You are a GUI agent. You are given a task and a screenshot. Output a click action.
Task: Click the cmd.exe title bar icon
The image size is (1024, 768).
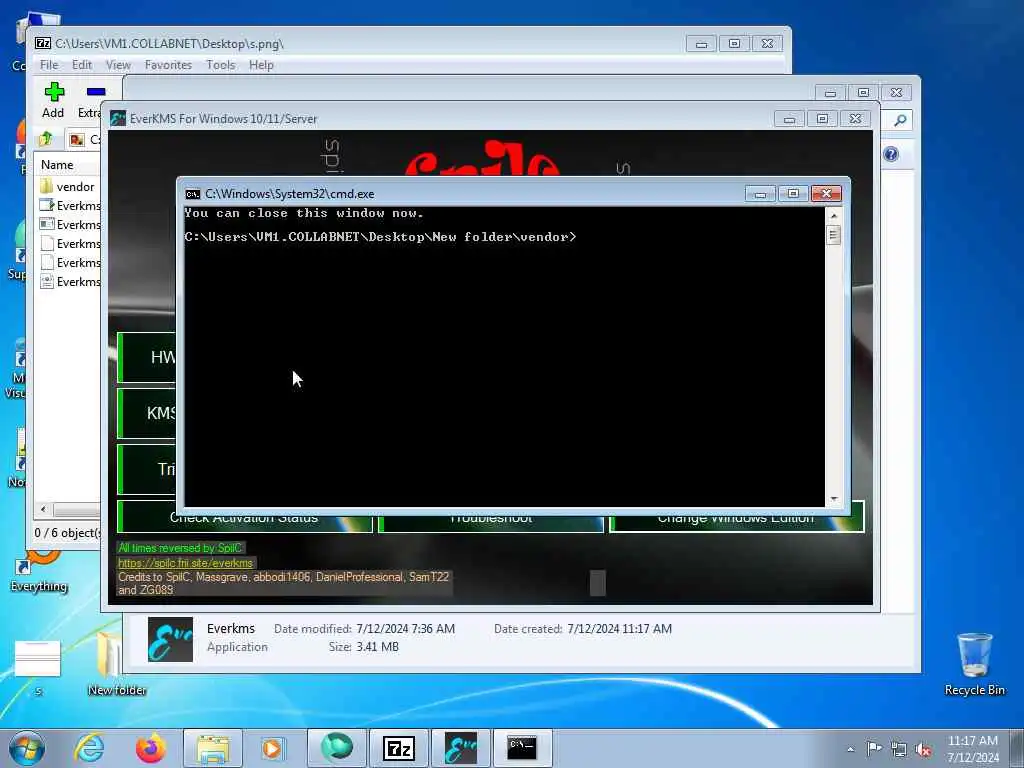pos(193,194)
